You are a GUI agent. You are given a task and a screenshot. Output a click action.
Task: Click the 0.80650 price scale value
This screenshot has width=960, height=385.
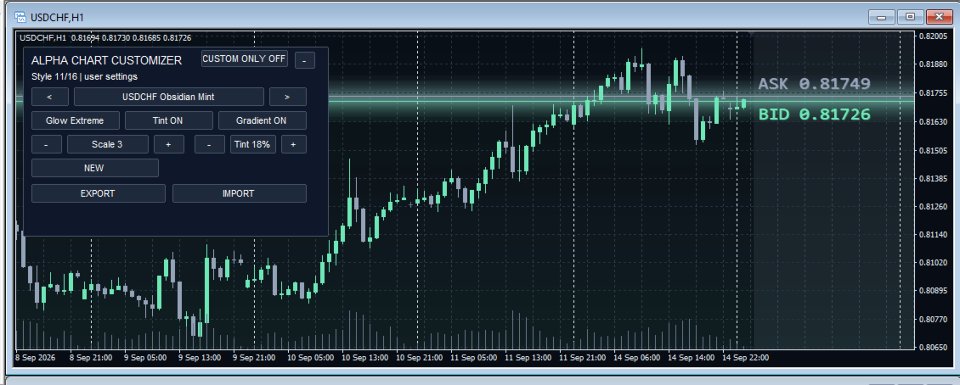934,347
